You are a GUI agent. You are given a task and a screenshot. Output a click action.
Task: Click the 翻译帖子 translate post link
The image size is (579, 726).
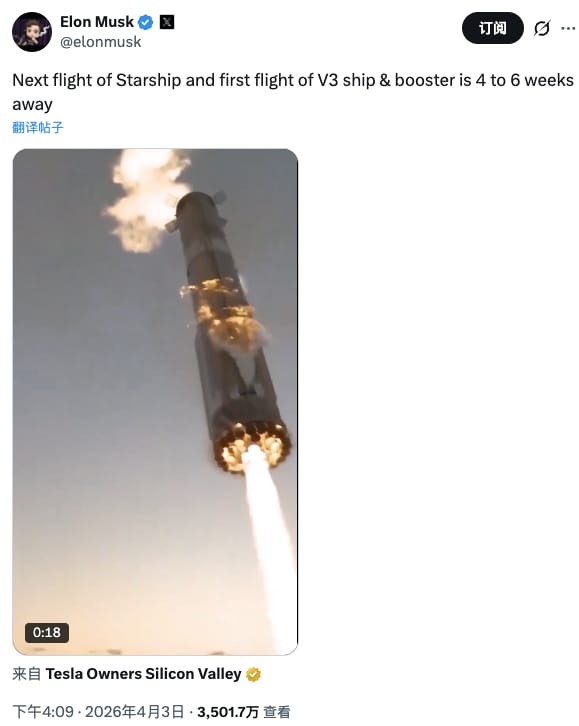pyautogui.click(x=37, y=127)
